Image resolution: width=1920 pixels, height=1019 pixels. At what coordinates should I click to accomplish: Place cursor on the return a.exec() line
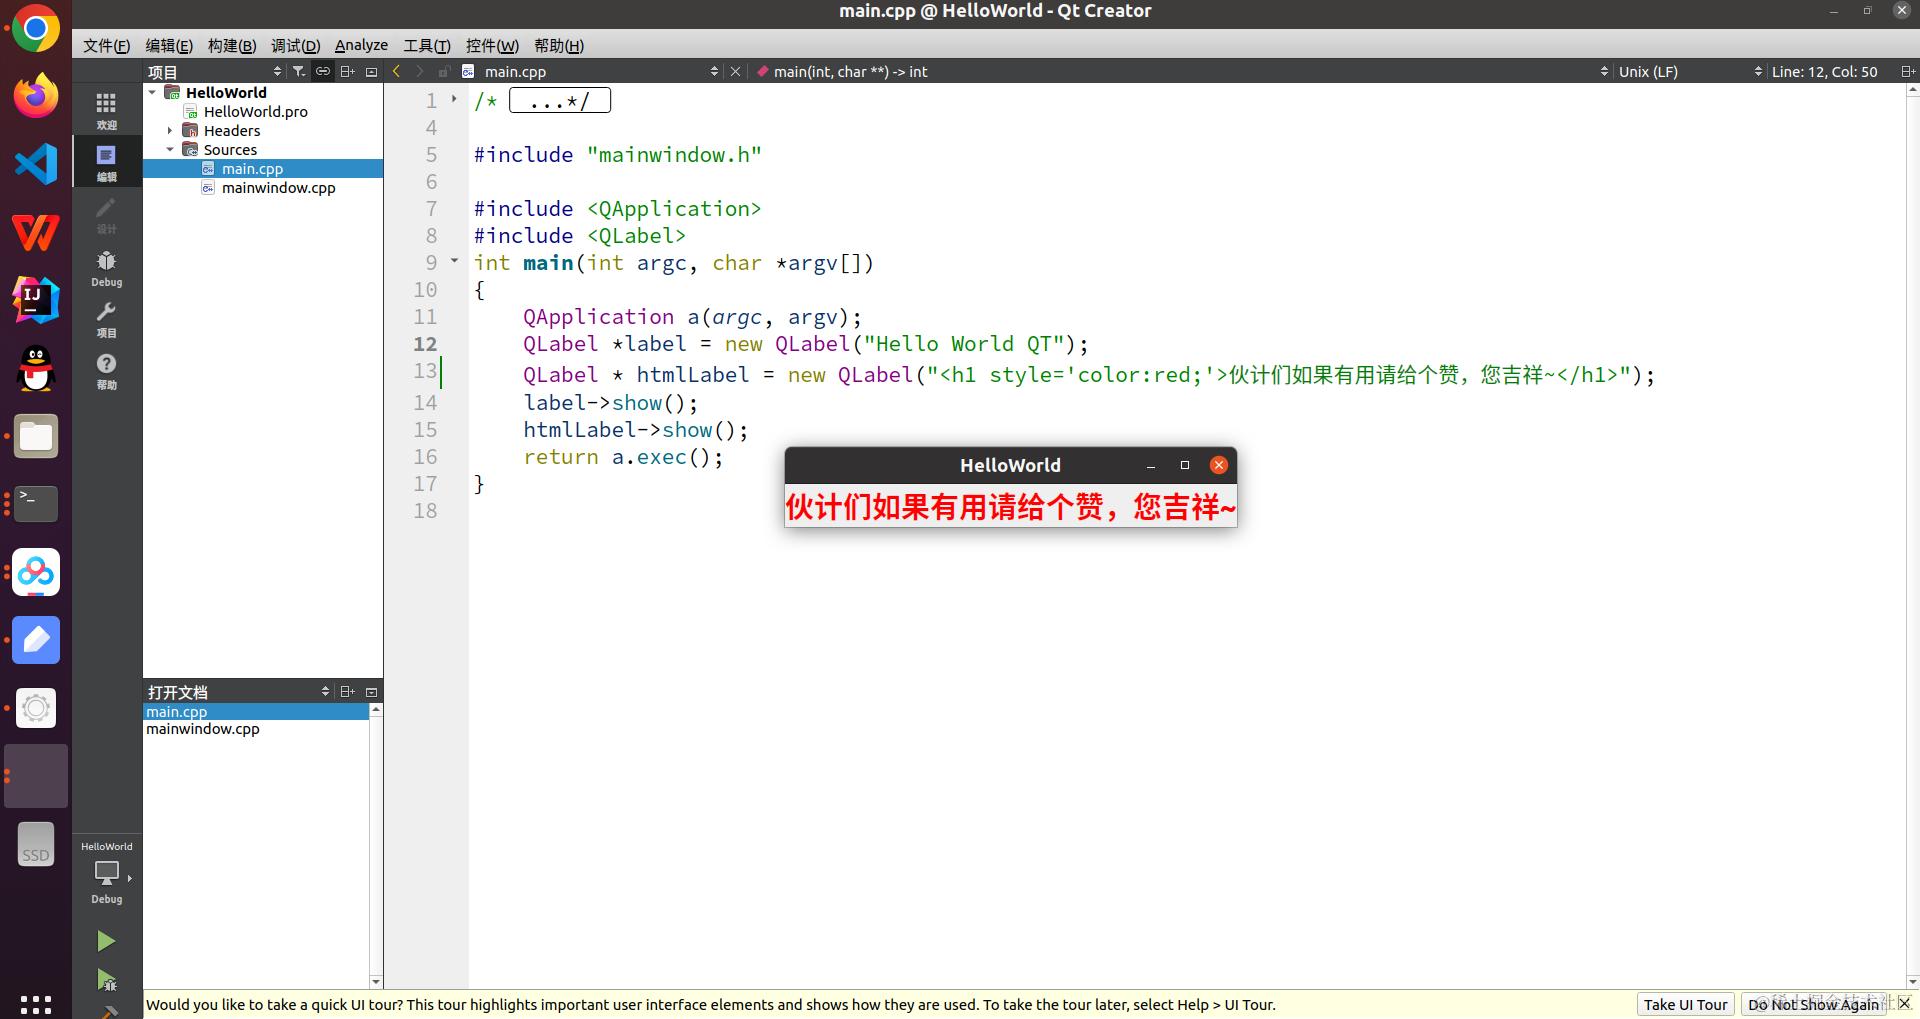[623, 457]
